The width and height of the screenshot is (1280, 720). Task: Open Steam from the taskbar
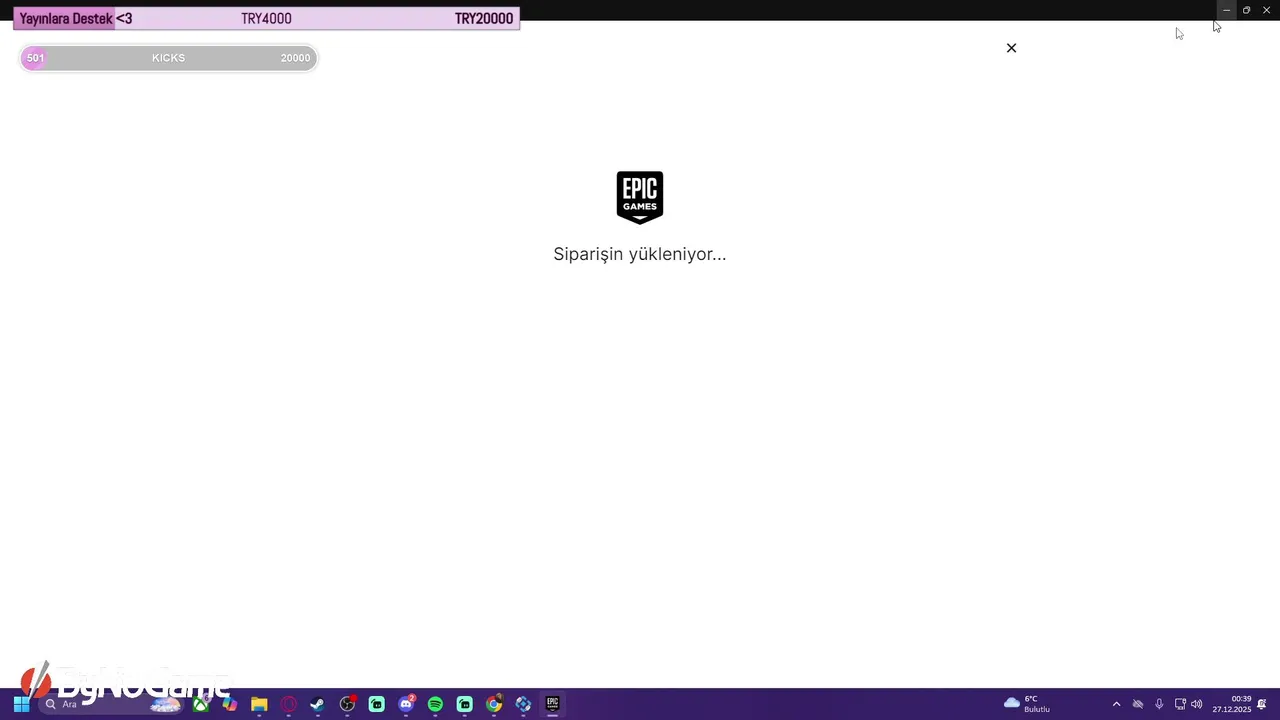pyautogui.click(x=317, y=704)
